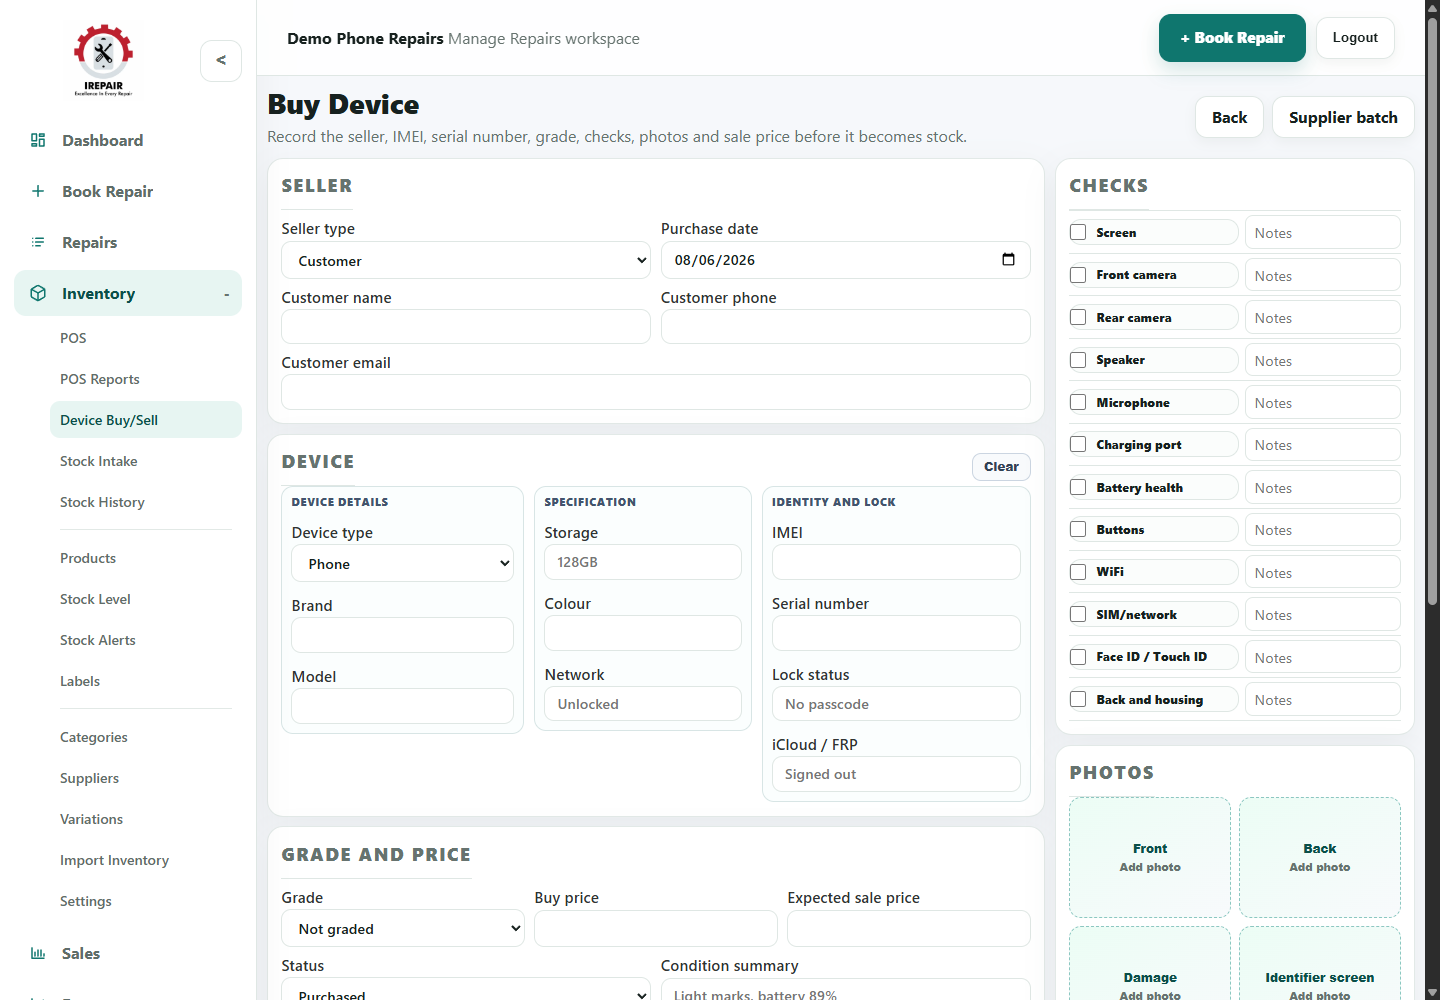This screenshot has height=1000, width=1440.
Task: Tick the Face ID / Touch ID check
Action: tap(1078, 657)
